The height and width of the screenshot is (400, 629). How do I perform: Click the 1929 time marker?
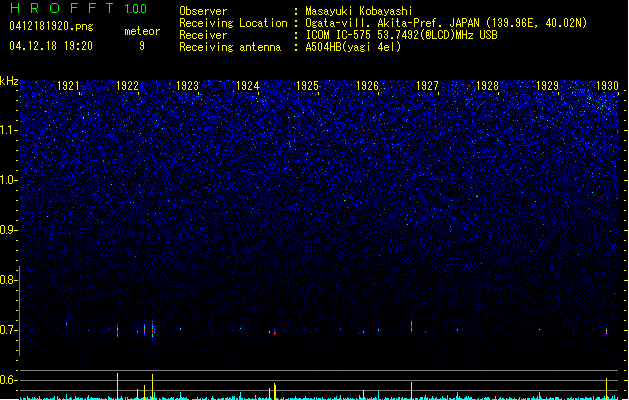(x=547, y=86)
